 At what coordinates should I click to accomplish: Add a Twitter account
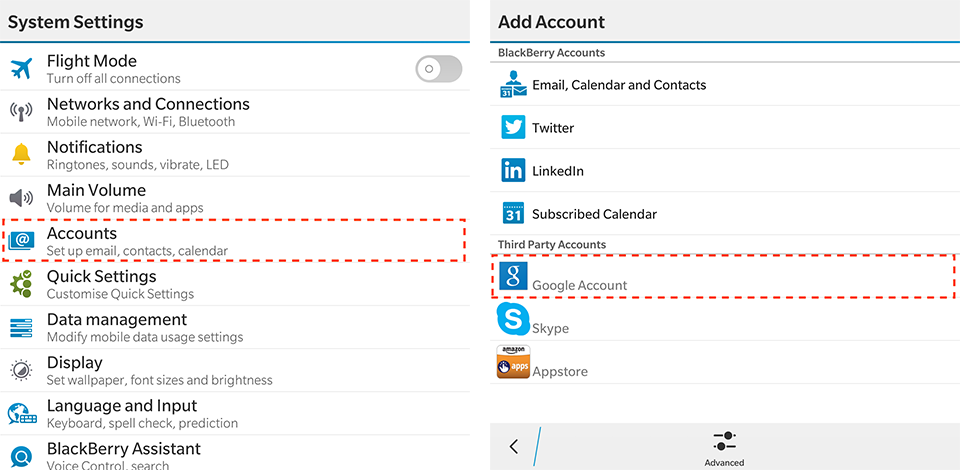tap(553, 128)
